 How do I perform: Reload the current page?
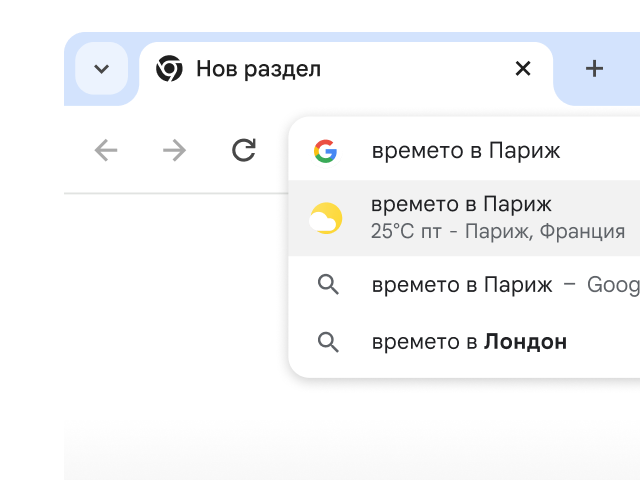coord(243,150)
